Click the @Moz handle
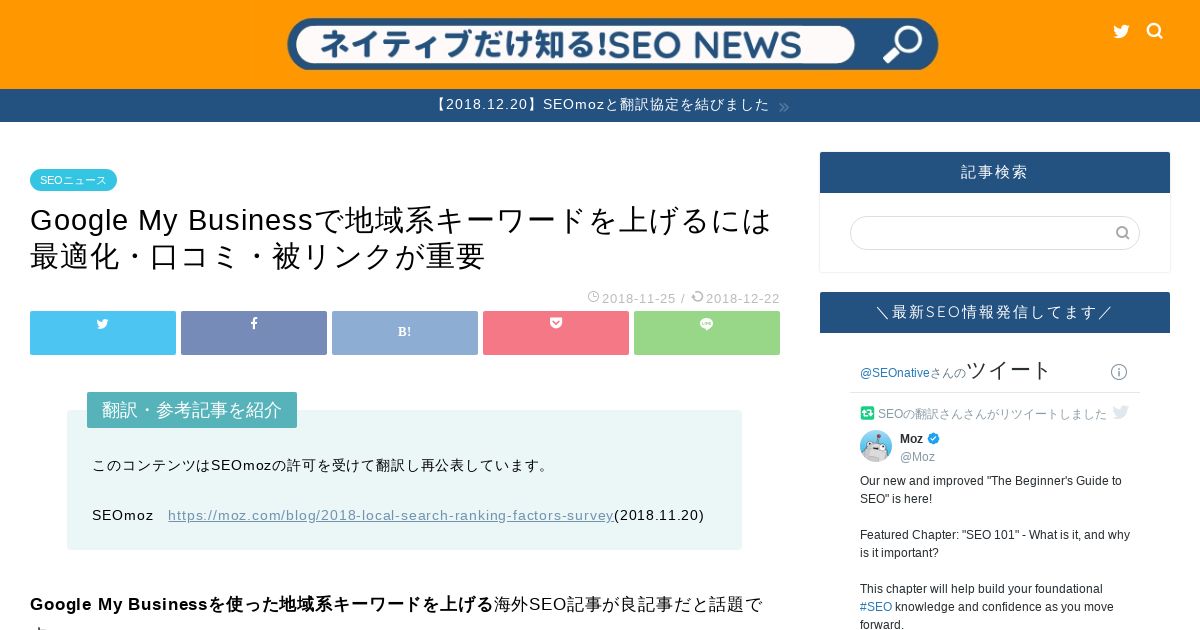Viewport: 1200px width, 630px height. [x=917, y=457]
